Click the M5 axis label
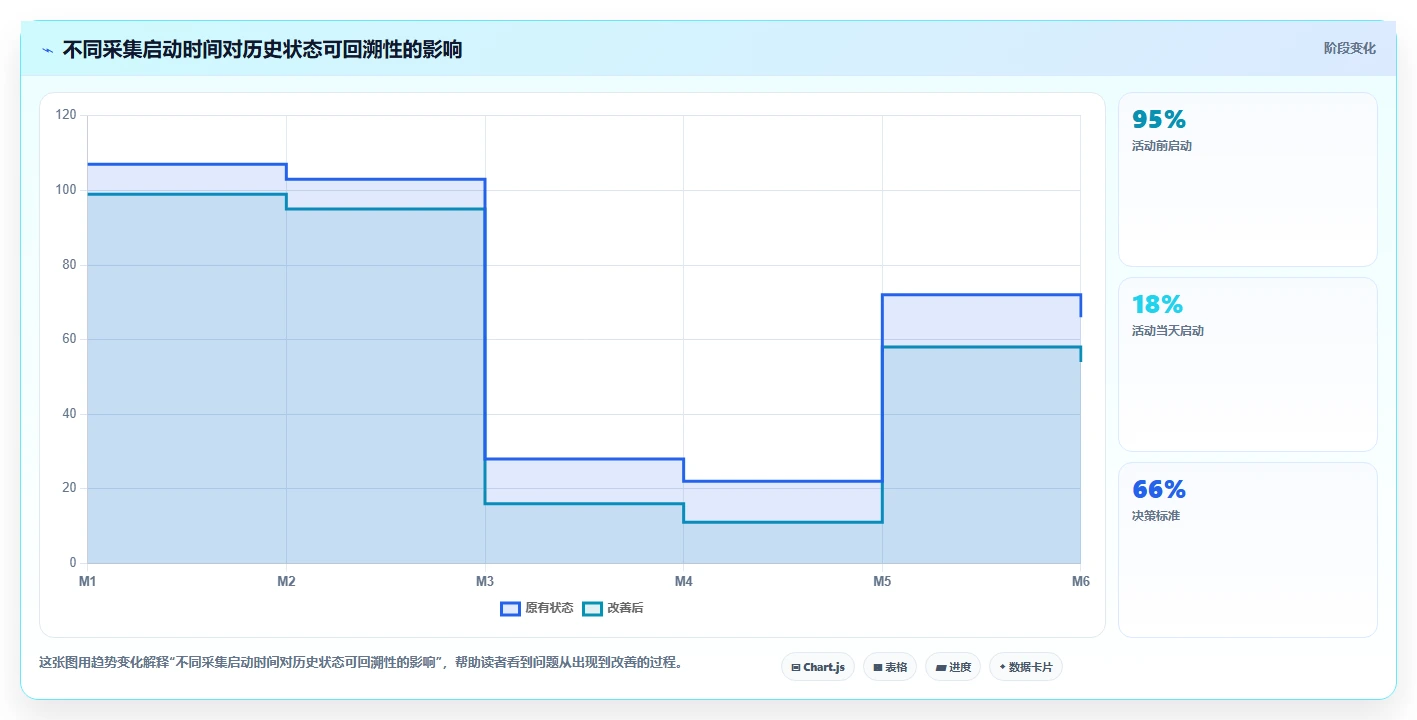The height and width of the screenshot is (720, 1417). click(882, 581)
